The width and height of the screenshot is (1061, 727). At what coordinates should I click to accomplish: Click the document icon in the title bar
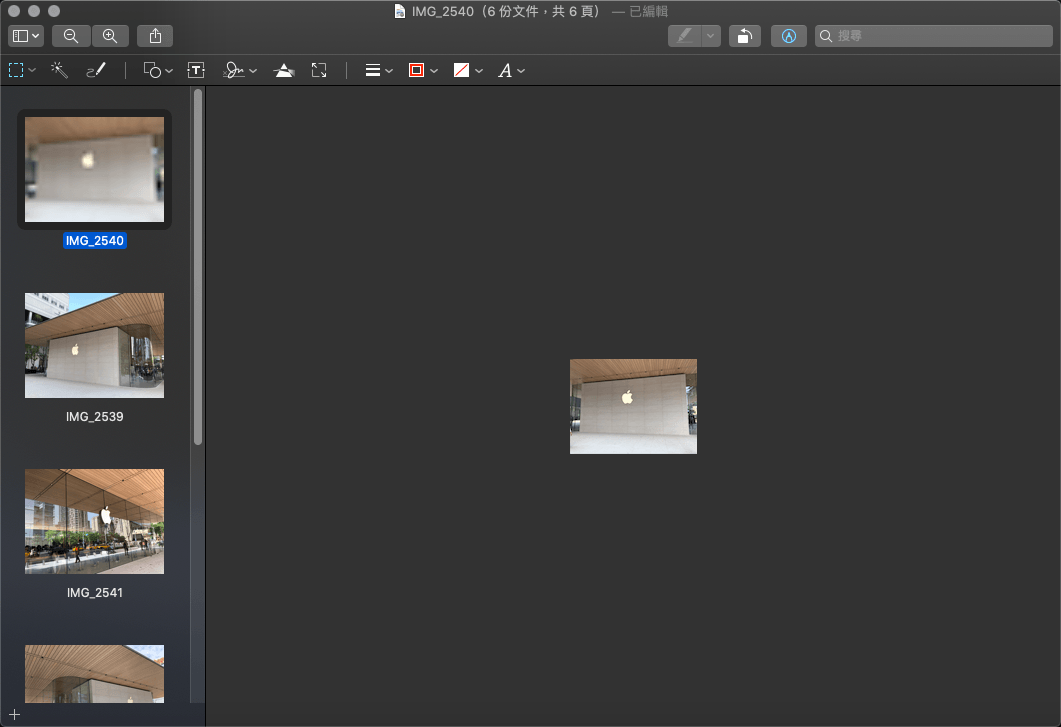point(400,11)
